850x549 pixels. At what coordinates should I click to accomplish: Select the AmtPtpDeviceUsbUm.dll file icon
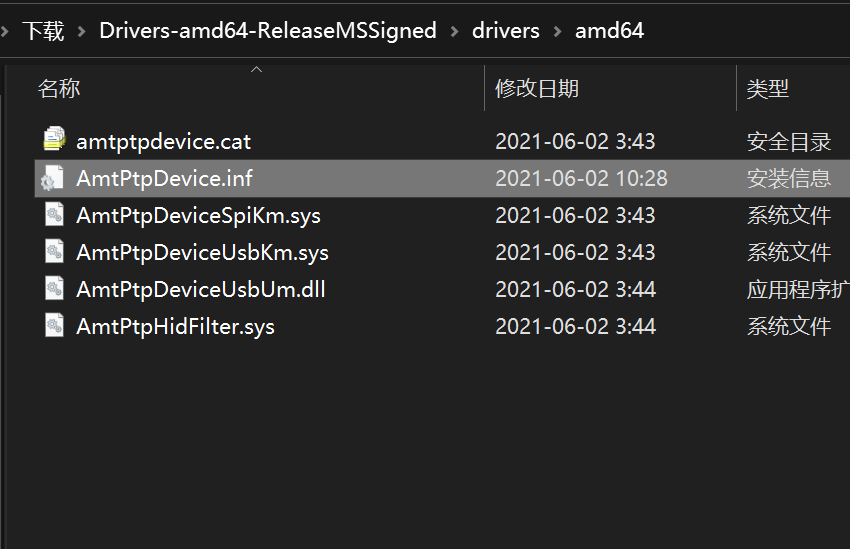click(54, 289)
